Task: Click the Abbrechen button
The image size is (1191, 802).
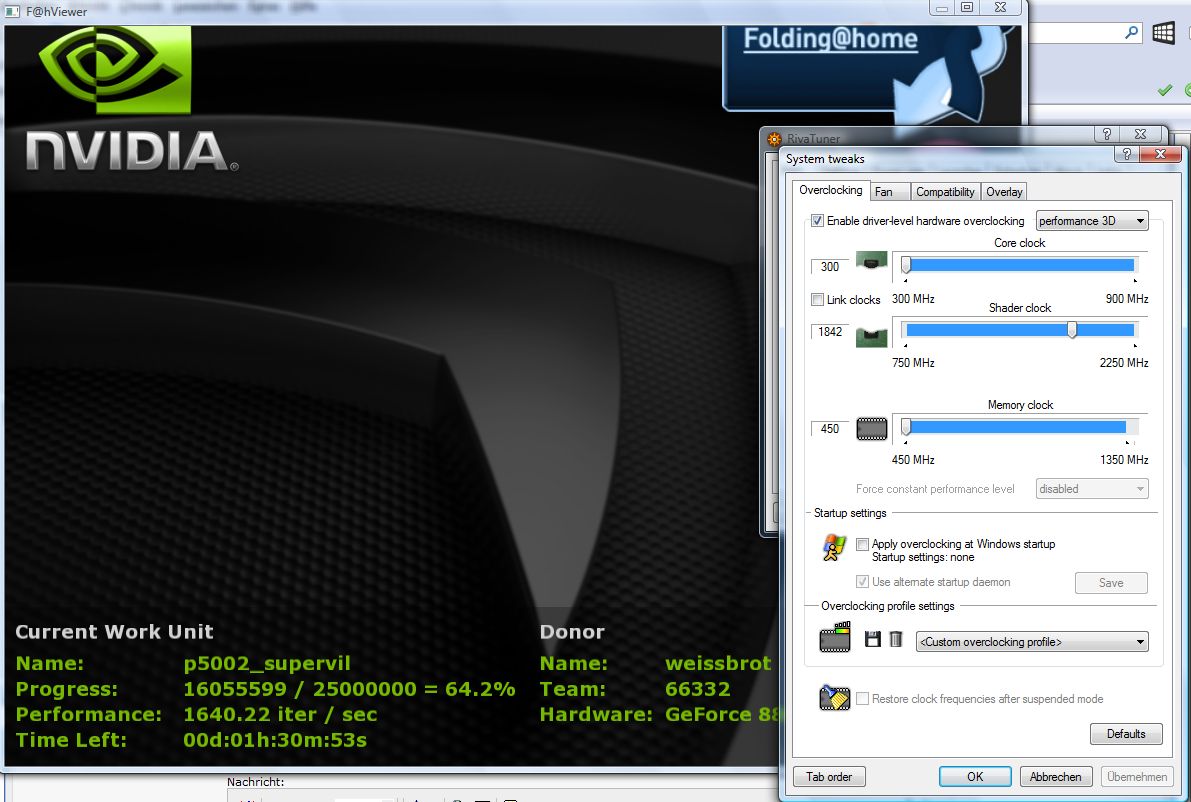Action: (1055, 776)
